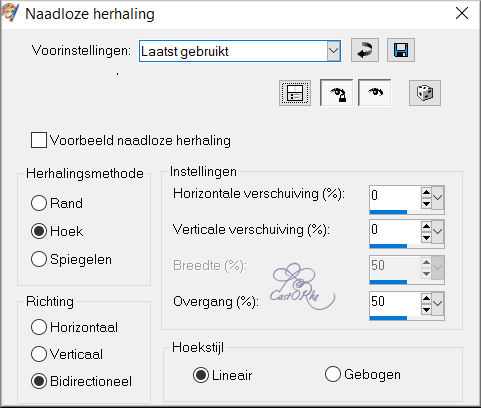
Task: Toggle the show/hide previews icon
Action: point(295,93)
